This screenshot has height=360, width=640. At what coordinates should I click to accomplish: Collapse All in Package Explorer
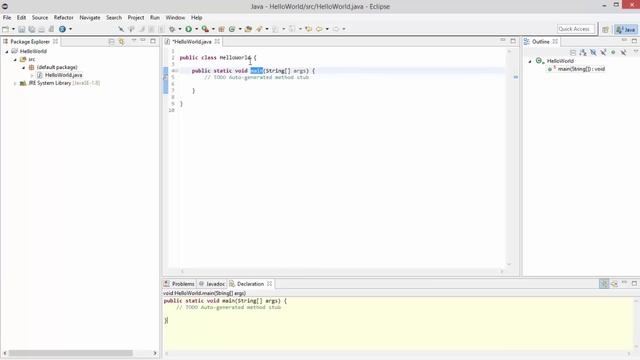click(x=111, y=42)
